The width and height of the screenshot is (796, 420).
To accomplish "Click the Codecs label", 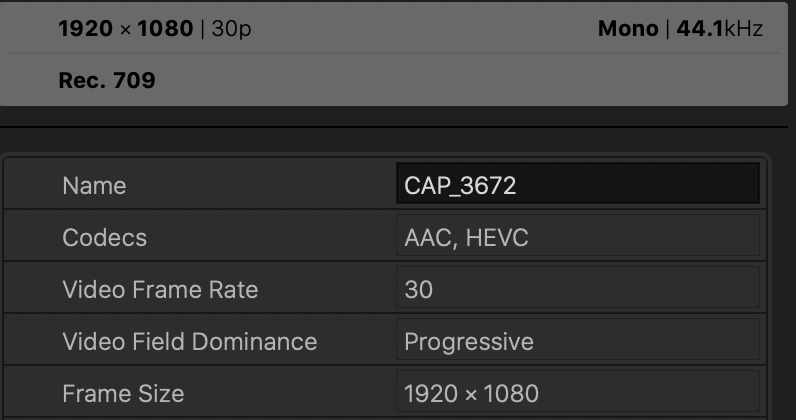I will coord(104,237).
